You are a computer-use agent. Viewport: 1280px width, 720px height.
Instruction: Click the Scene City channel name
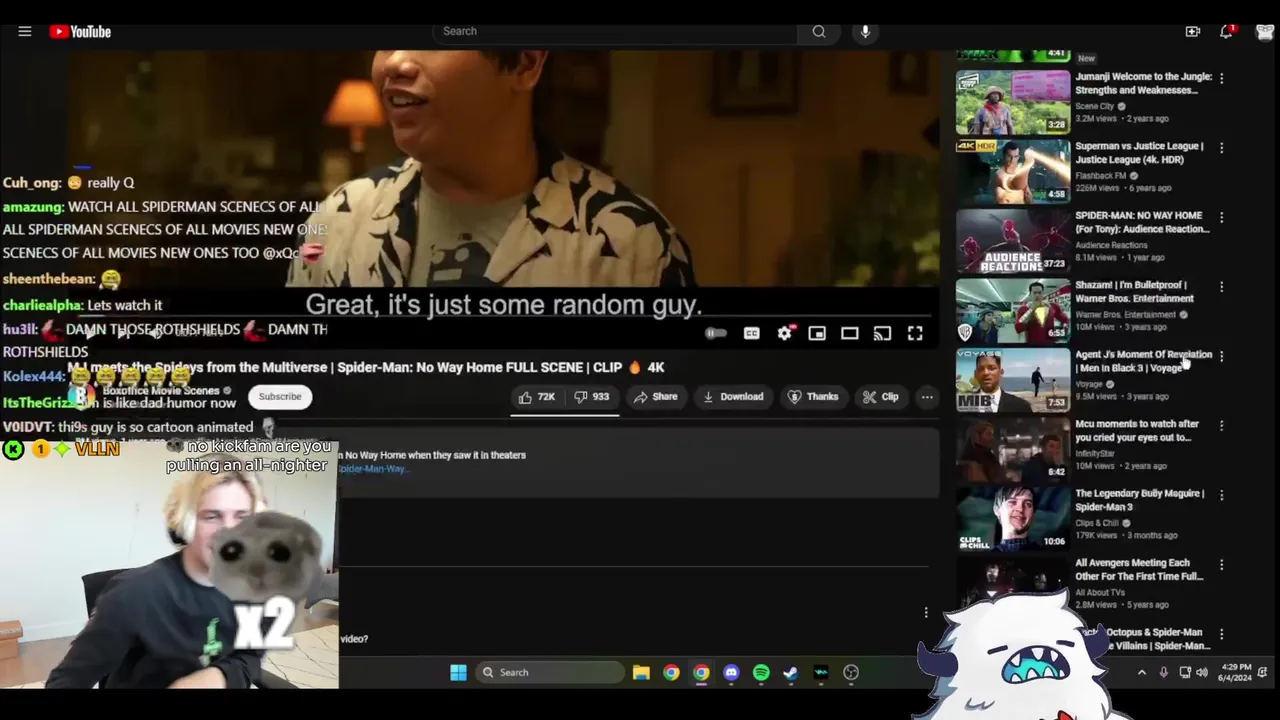[1094, 106]
